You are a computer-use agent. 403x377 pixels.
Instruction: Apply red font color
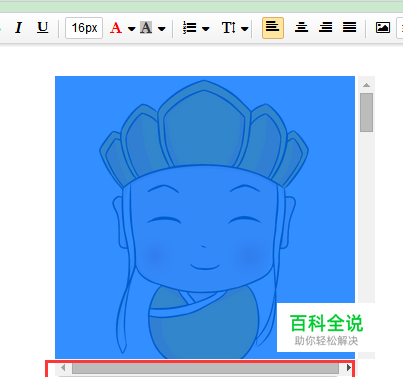(116, 28)
